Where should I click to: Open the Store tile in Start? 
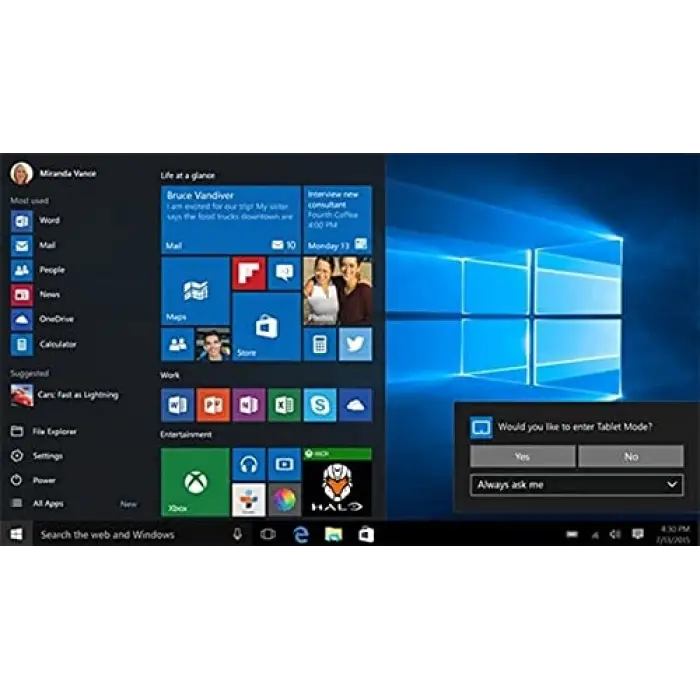click(267, 327)
